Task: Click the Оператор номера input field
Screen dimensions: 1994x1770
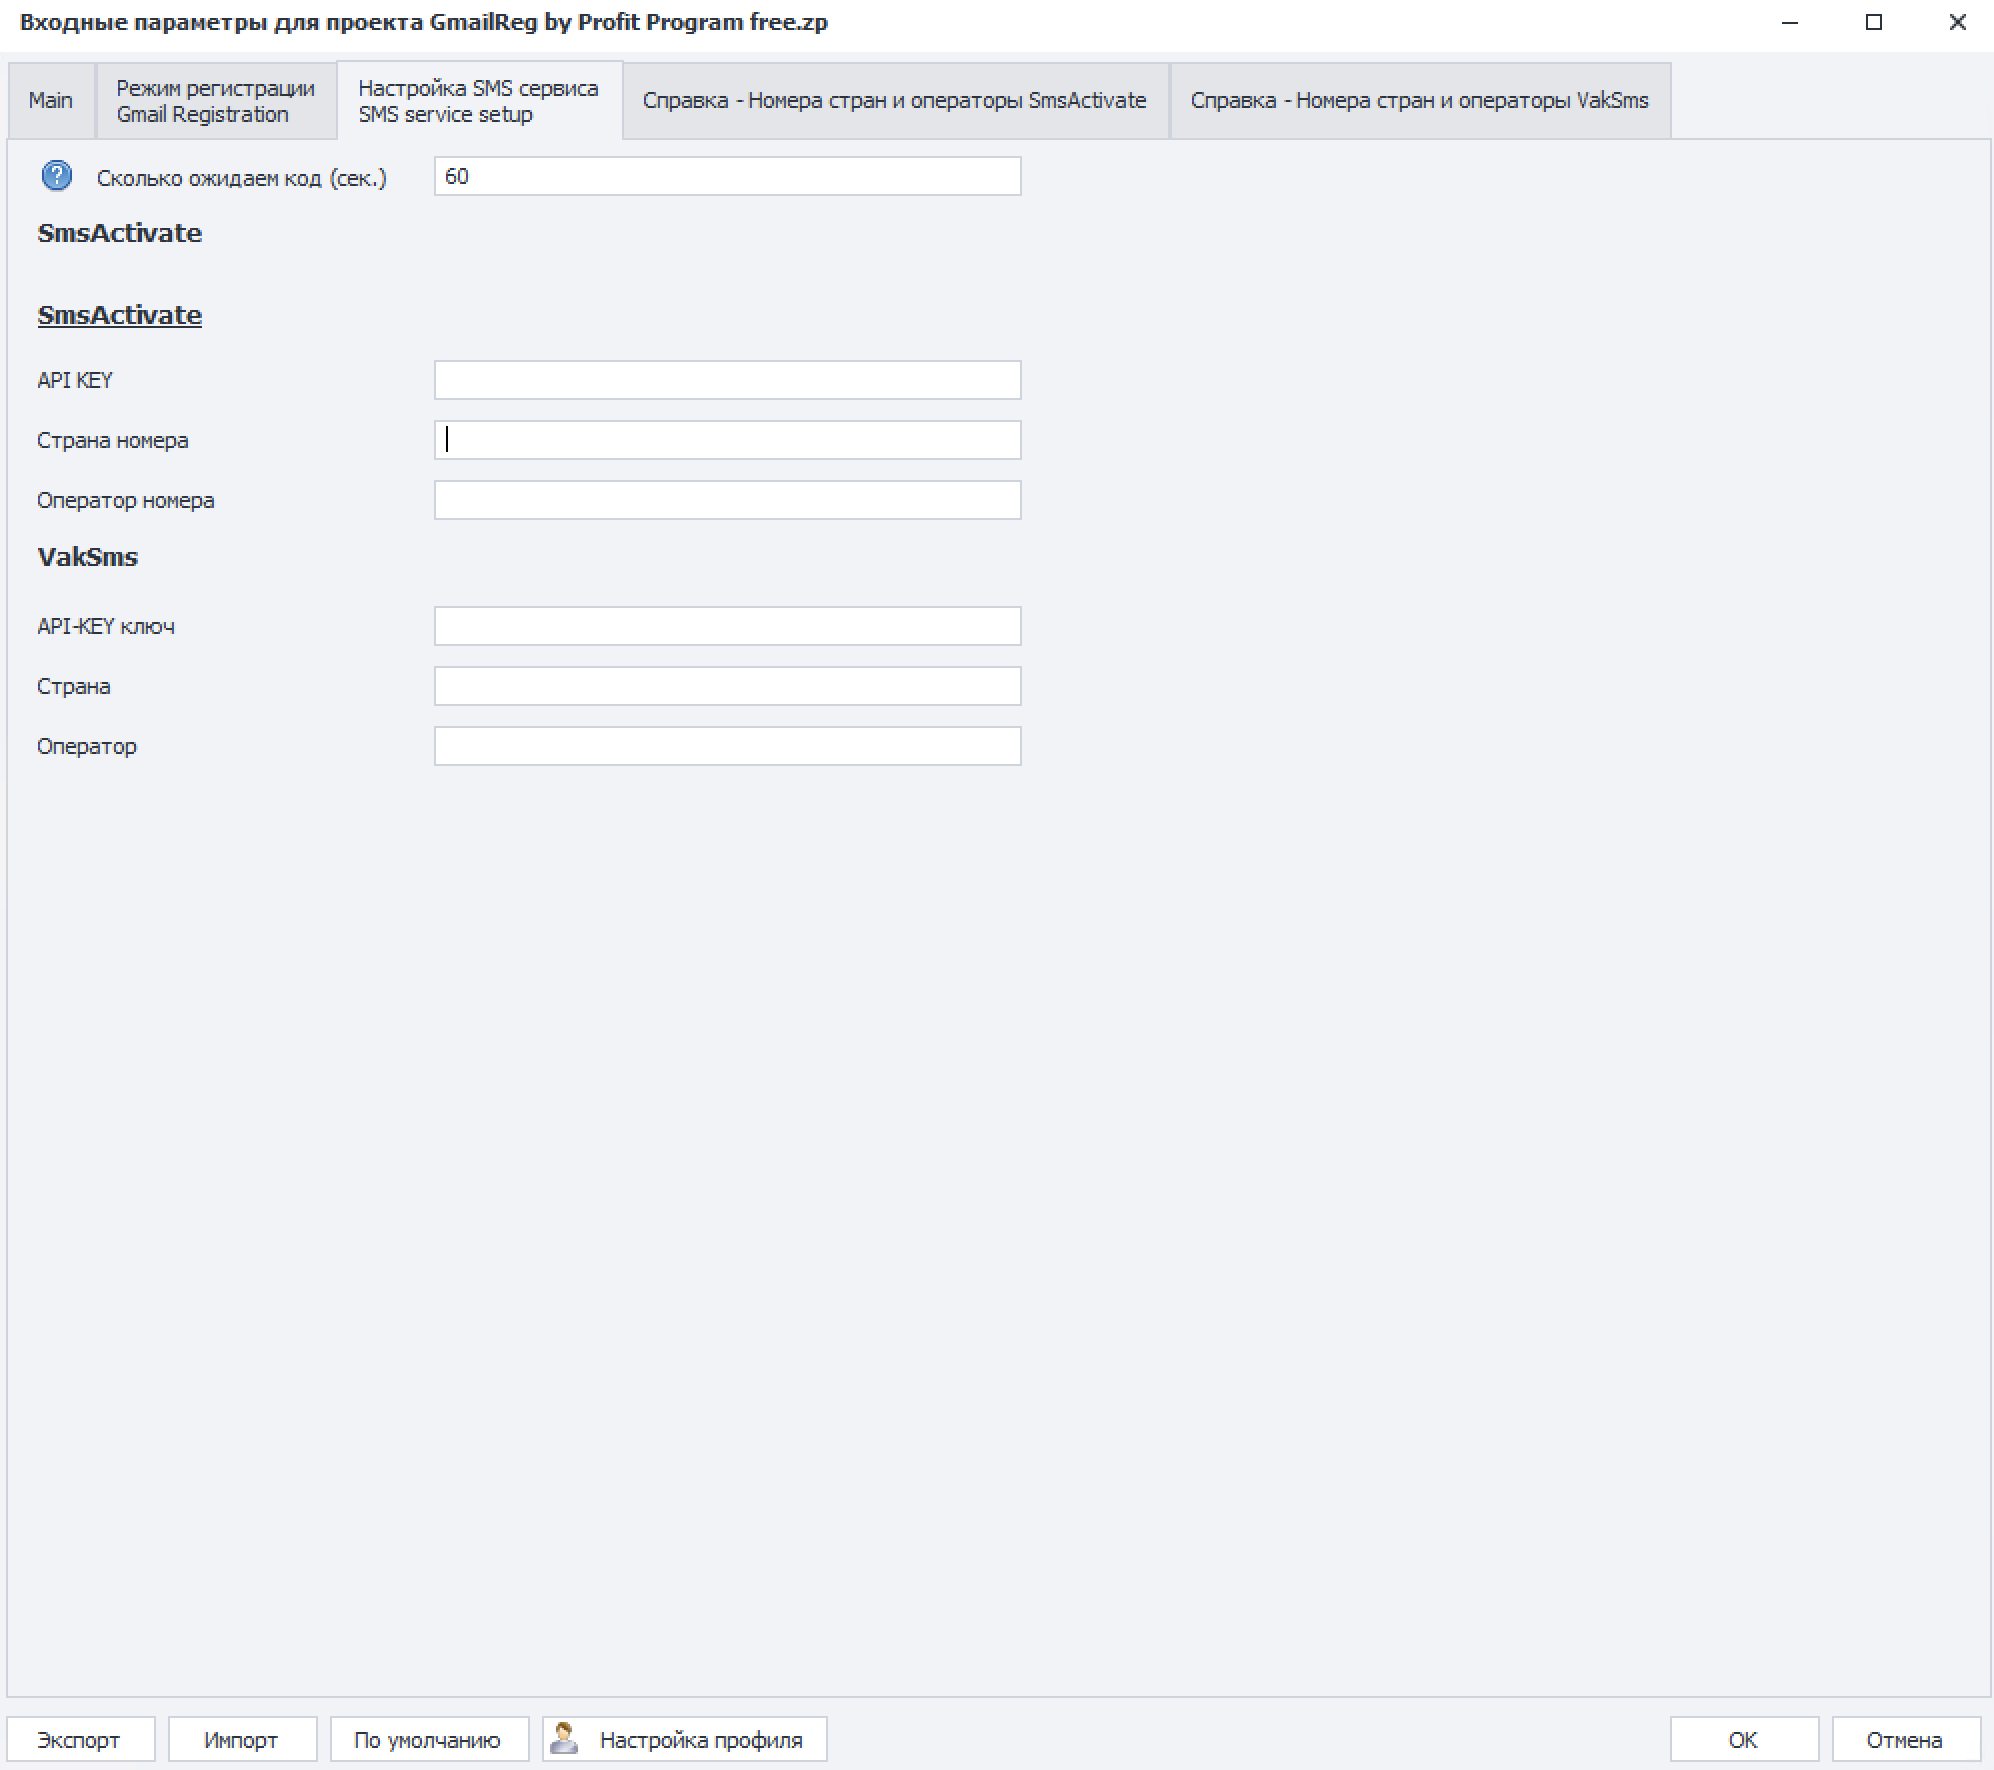Action: pyautogui.click(x=727, y=500)
